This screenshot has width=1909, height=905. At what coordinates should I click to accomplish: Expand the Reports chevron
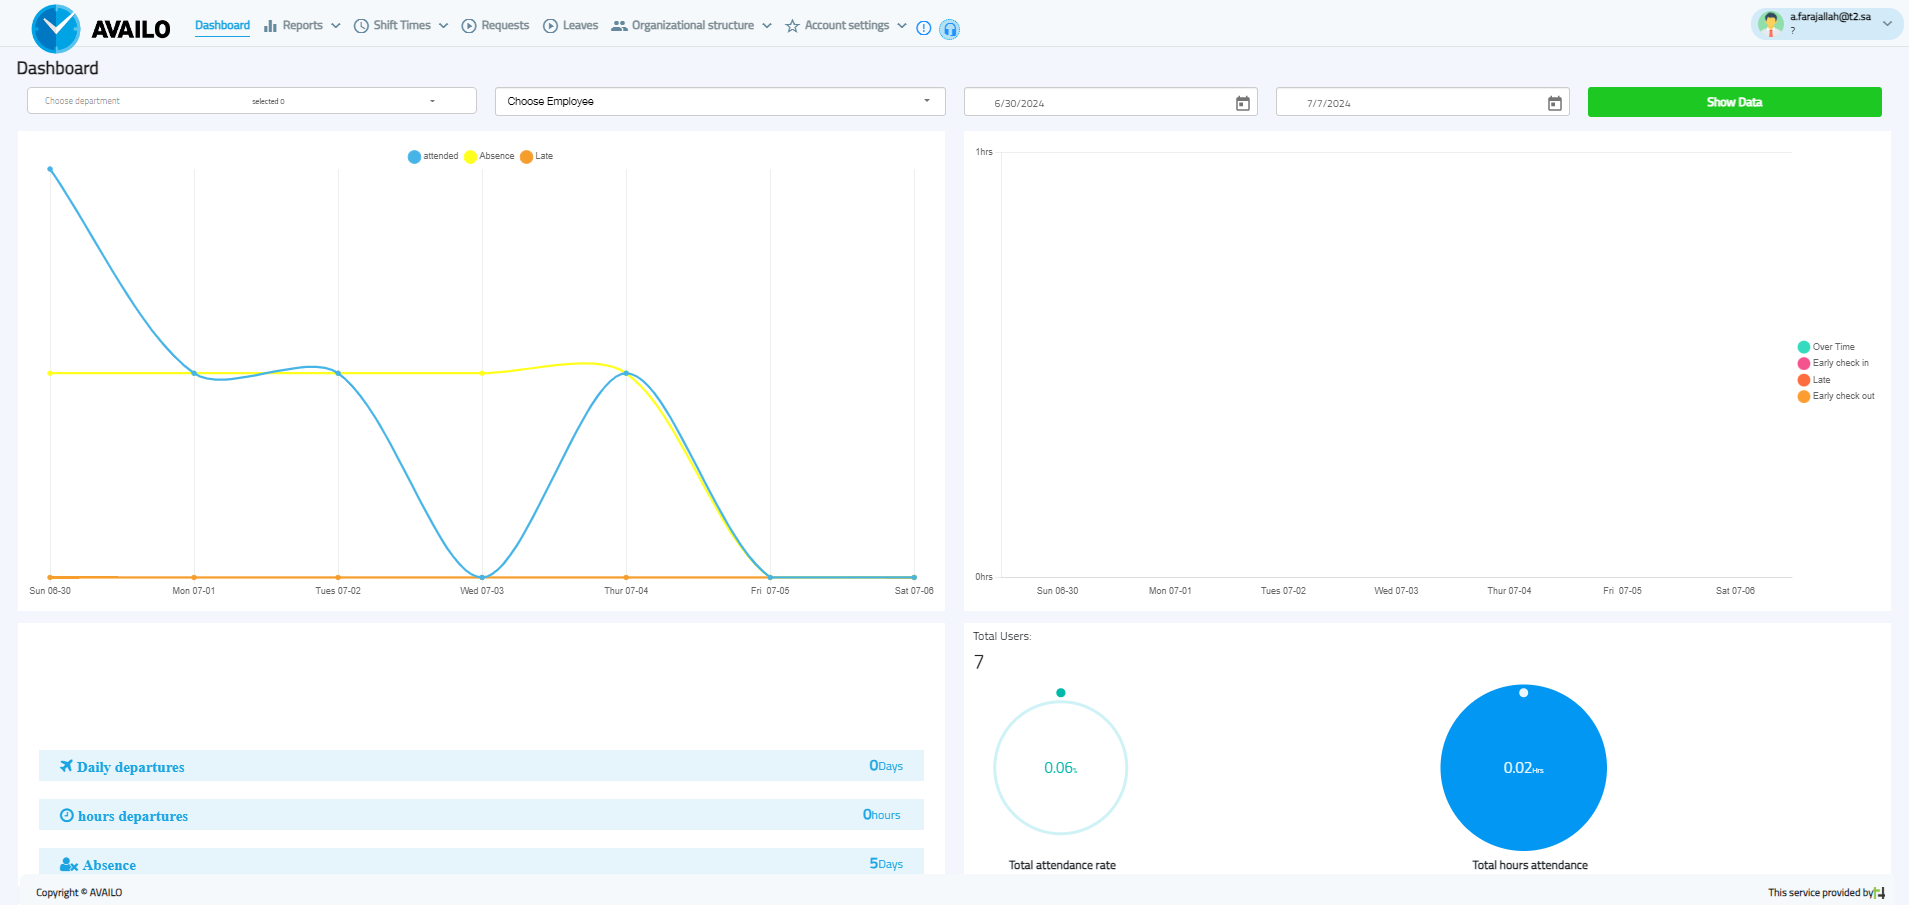click(335, 26)
